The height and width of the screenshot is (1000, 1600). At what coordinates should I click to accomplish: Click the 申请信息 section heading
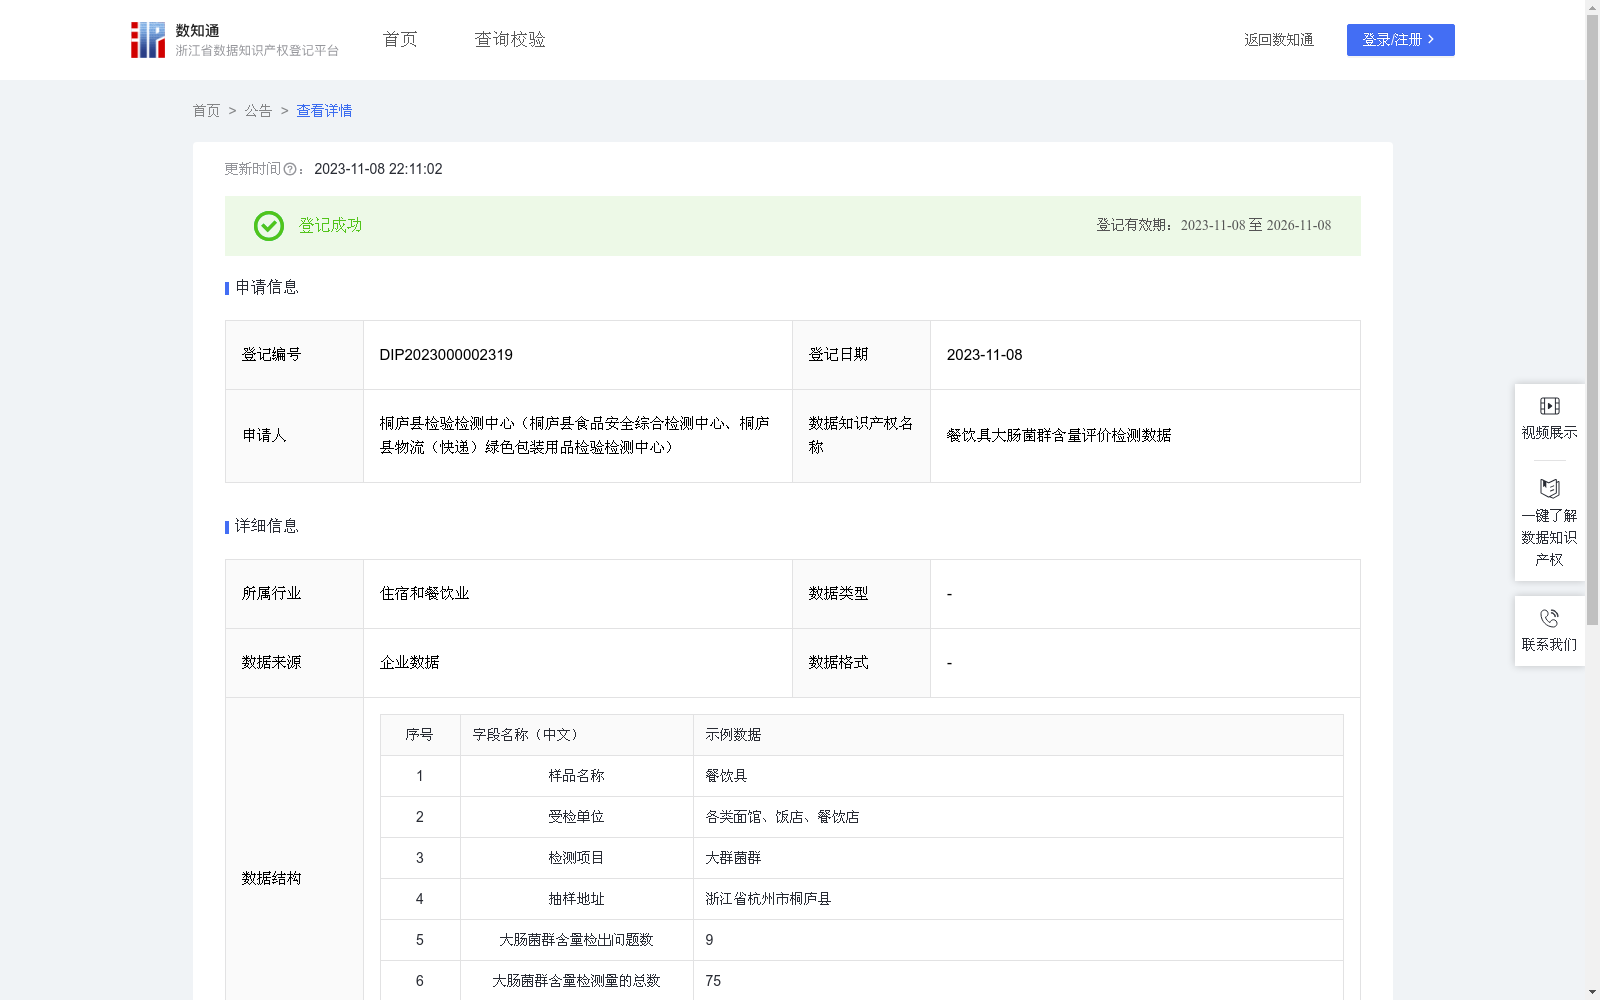[267, 288]
